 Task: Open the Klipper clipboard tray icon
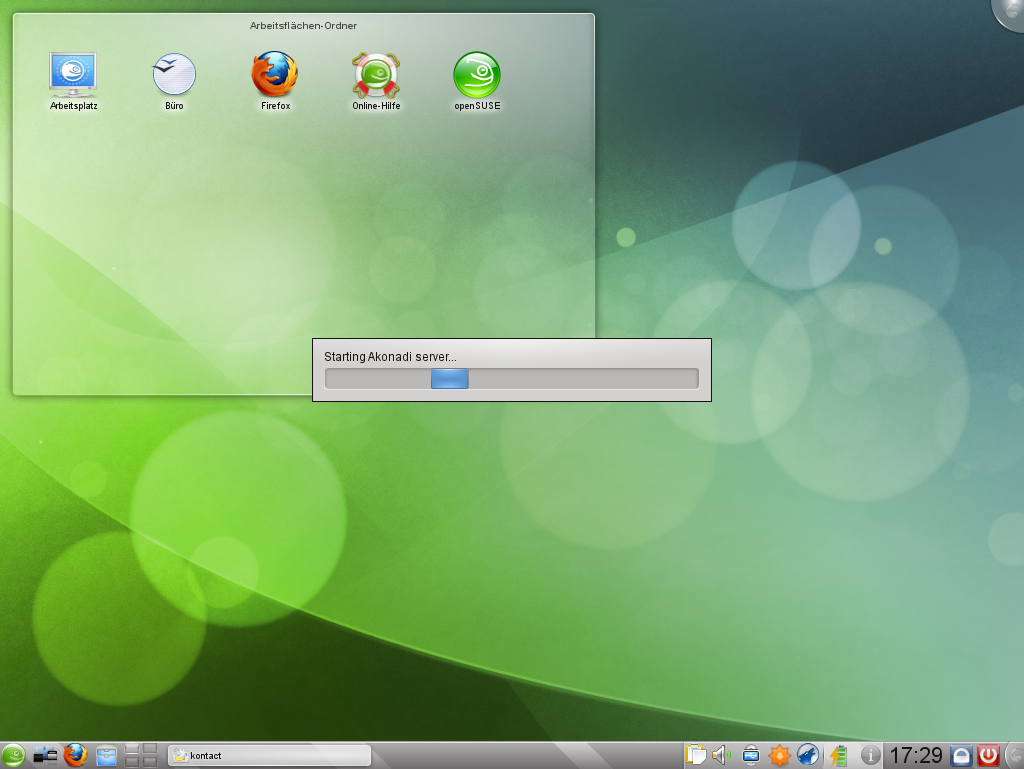(x=695, y=755)
